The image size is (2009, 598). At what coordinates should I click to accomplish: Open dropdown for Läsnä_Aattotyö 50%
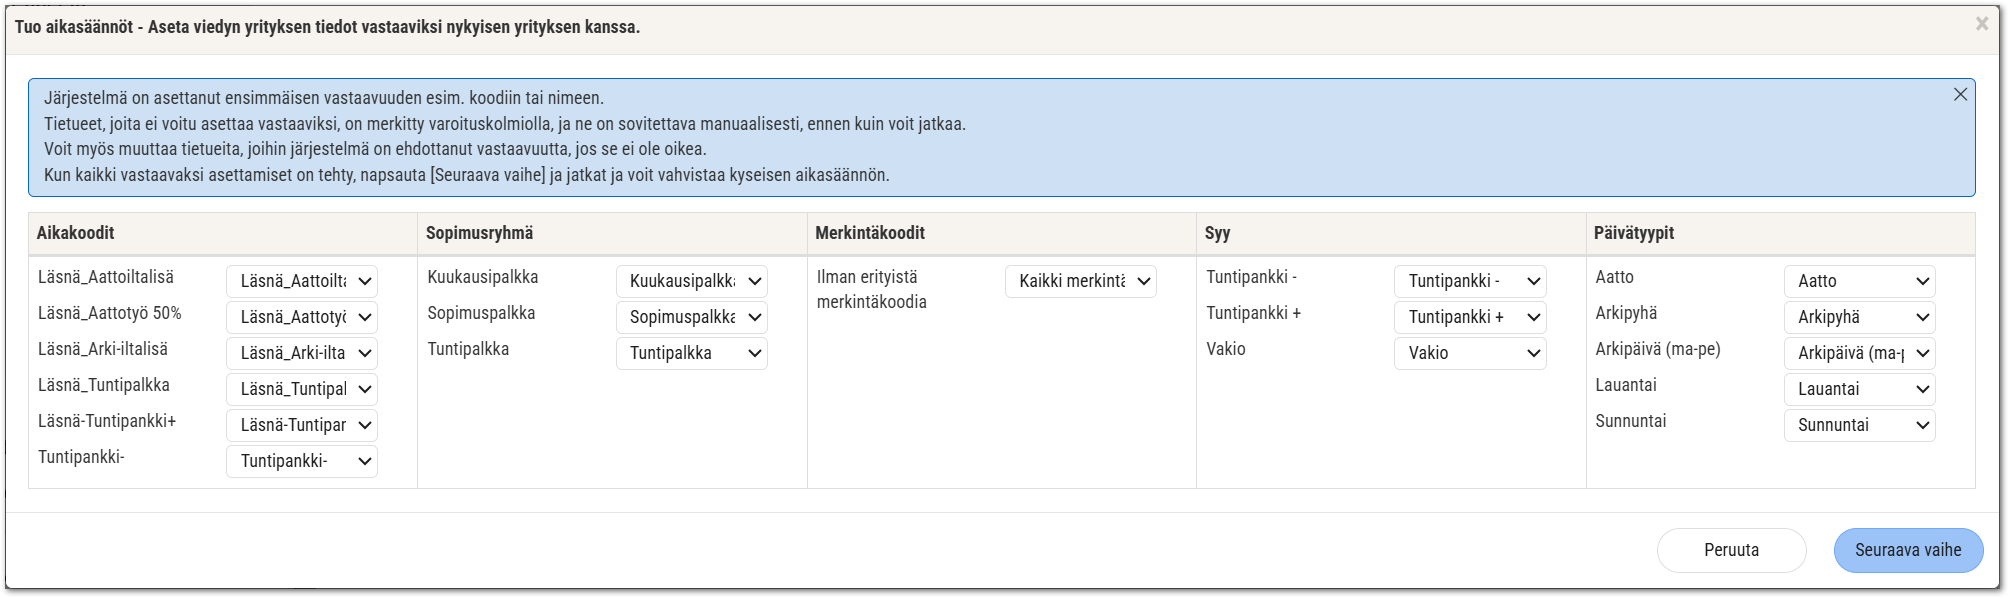302,317
